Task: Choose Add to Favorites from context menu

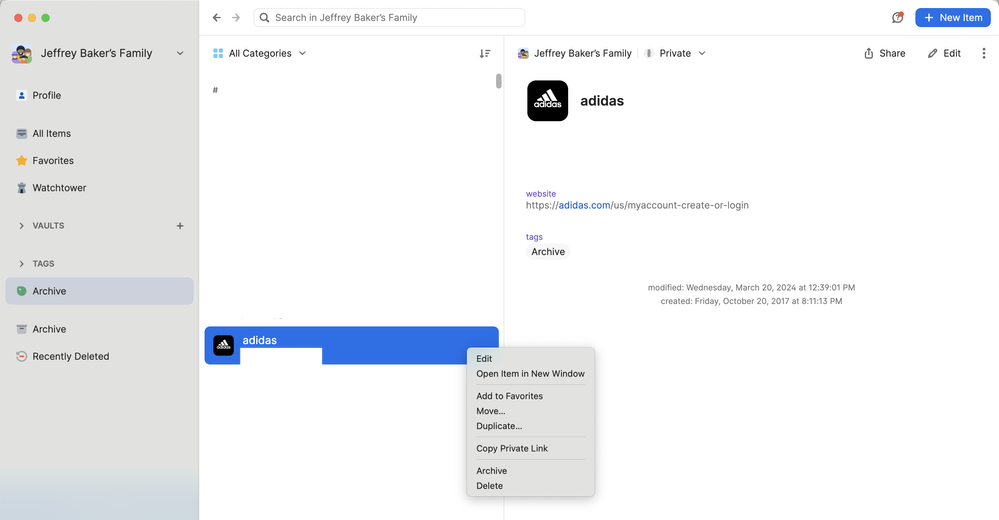Action: [x=509, y=396]
